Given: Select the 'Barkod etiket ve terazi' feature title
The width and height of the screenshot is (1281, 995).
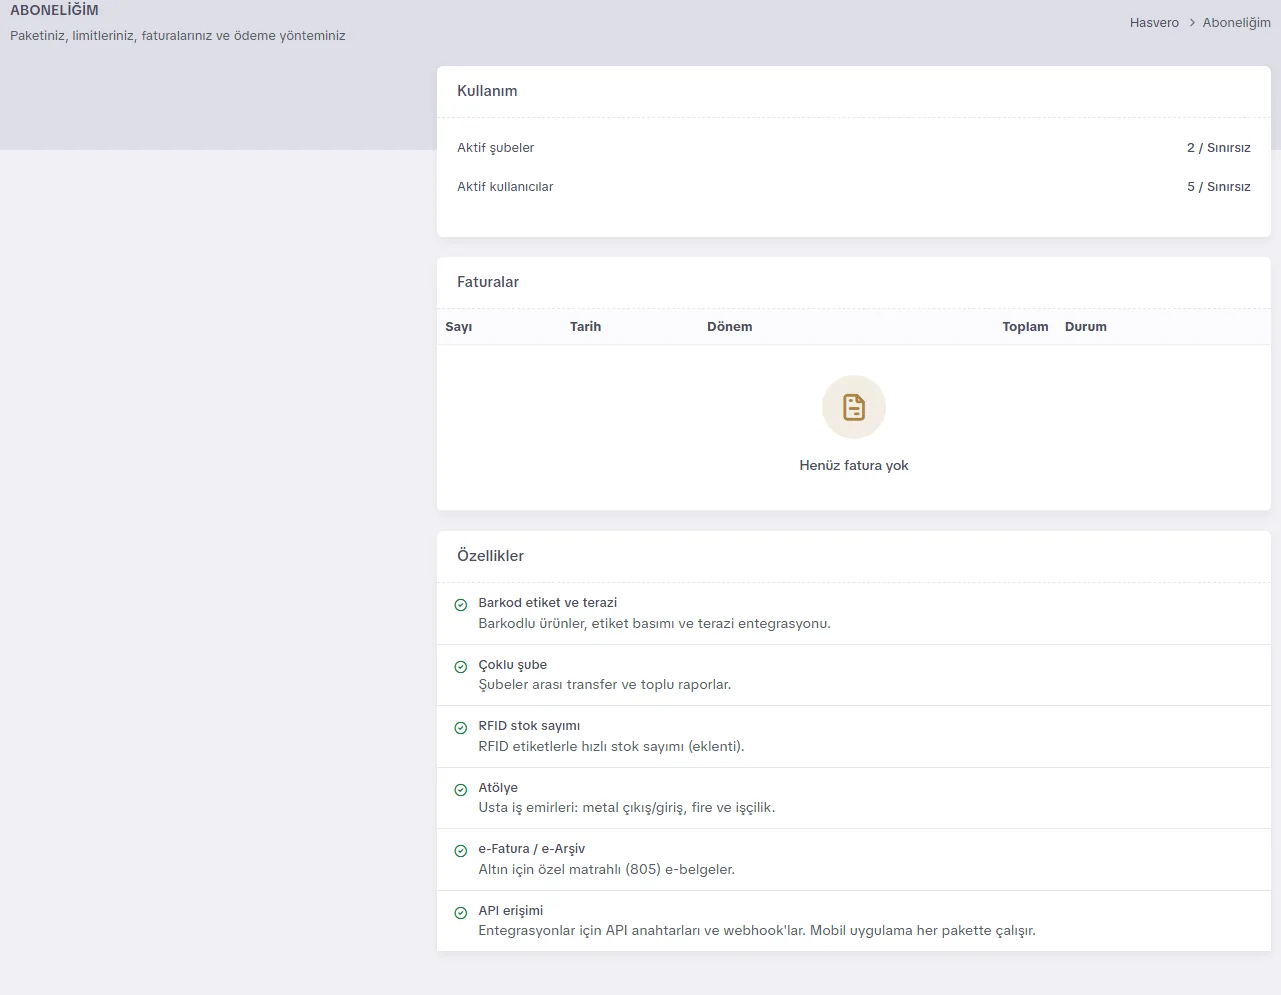Looking at the screenshot, I should (548, 603).
